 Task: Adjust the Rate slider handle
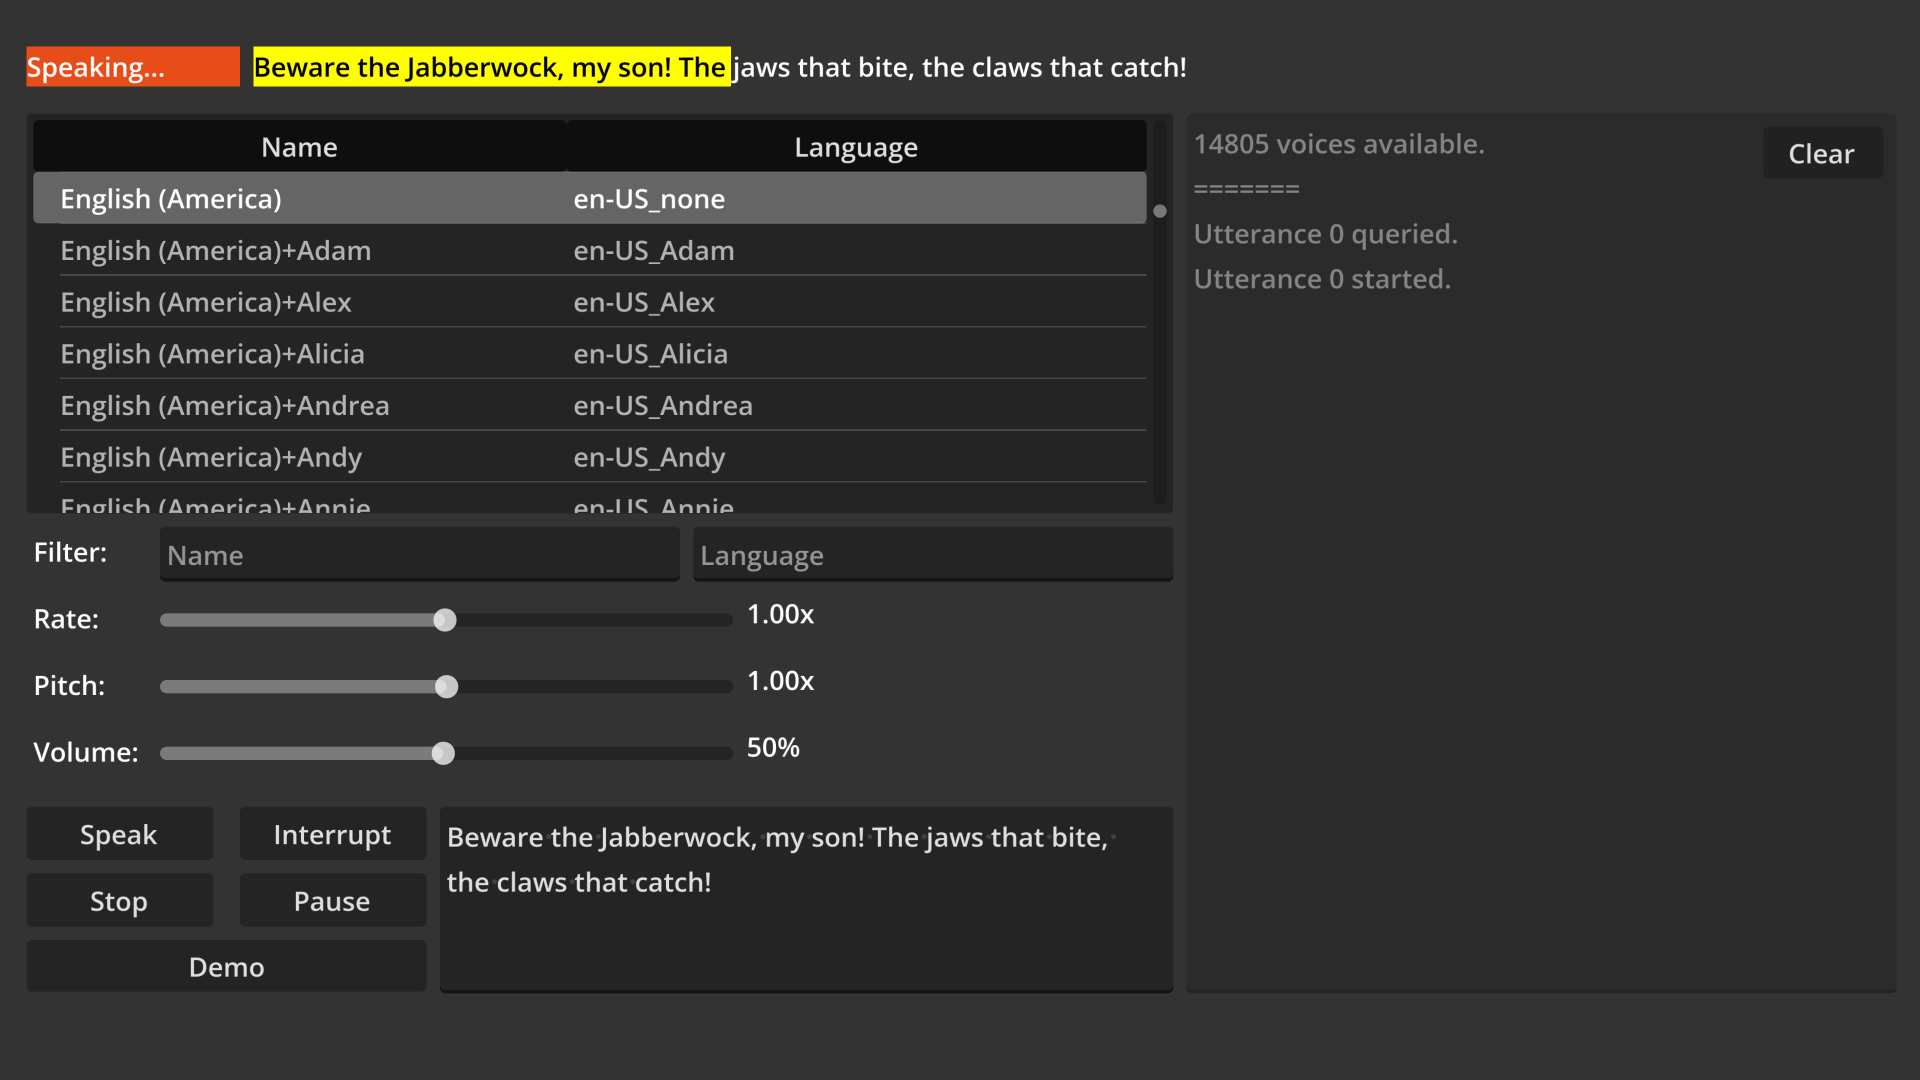(445, 620)
